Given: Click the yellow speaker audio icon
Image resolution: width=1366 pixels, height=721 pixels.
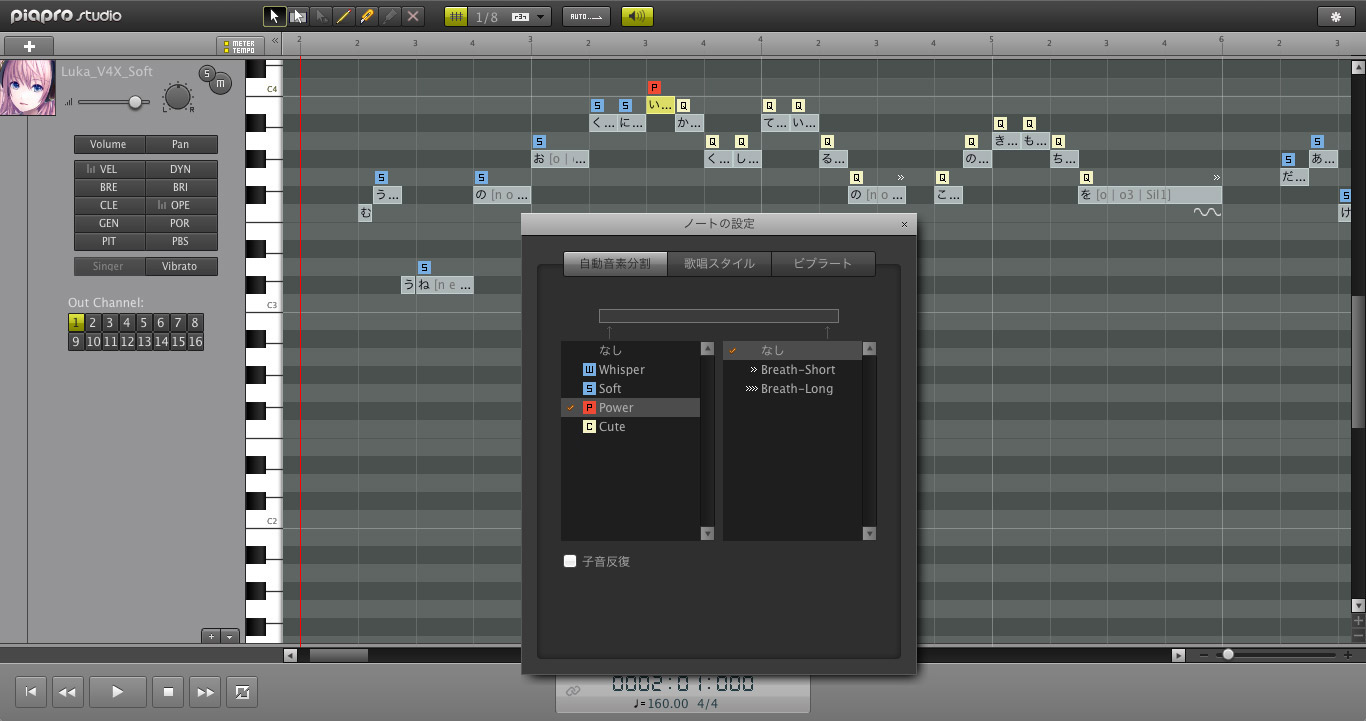Looking at the screenshot, I should tap(636, 17).
